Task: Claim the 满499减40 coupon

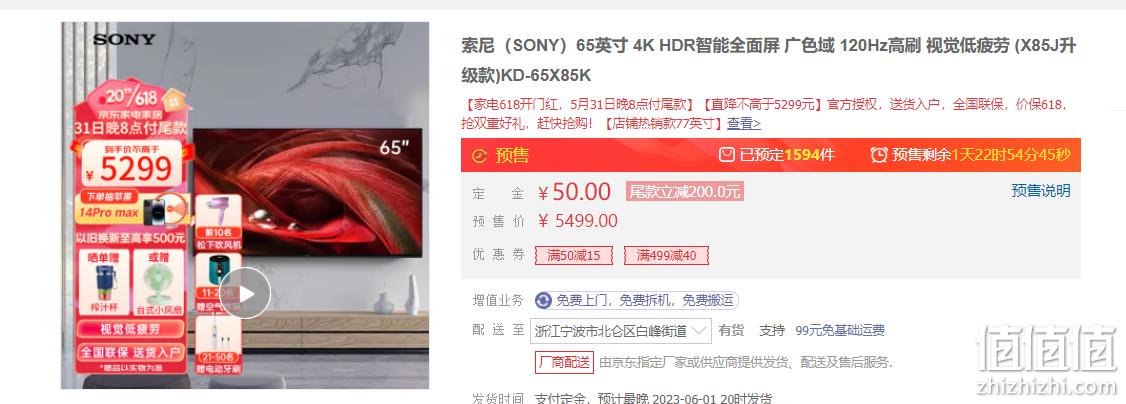Action: coord(666,255)
